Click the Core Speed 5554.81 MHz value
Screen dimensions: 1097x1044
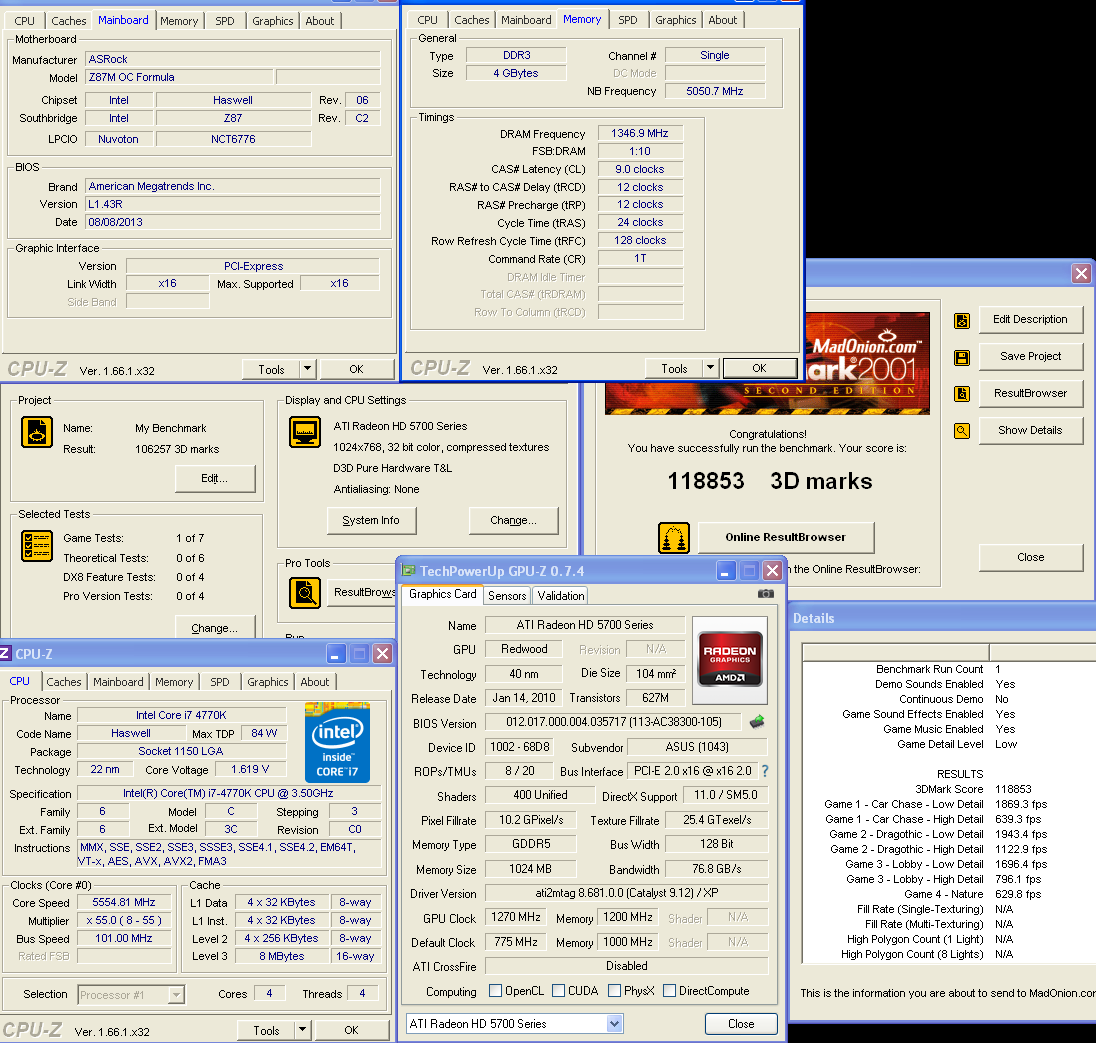tap(124, 903)
